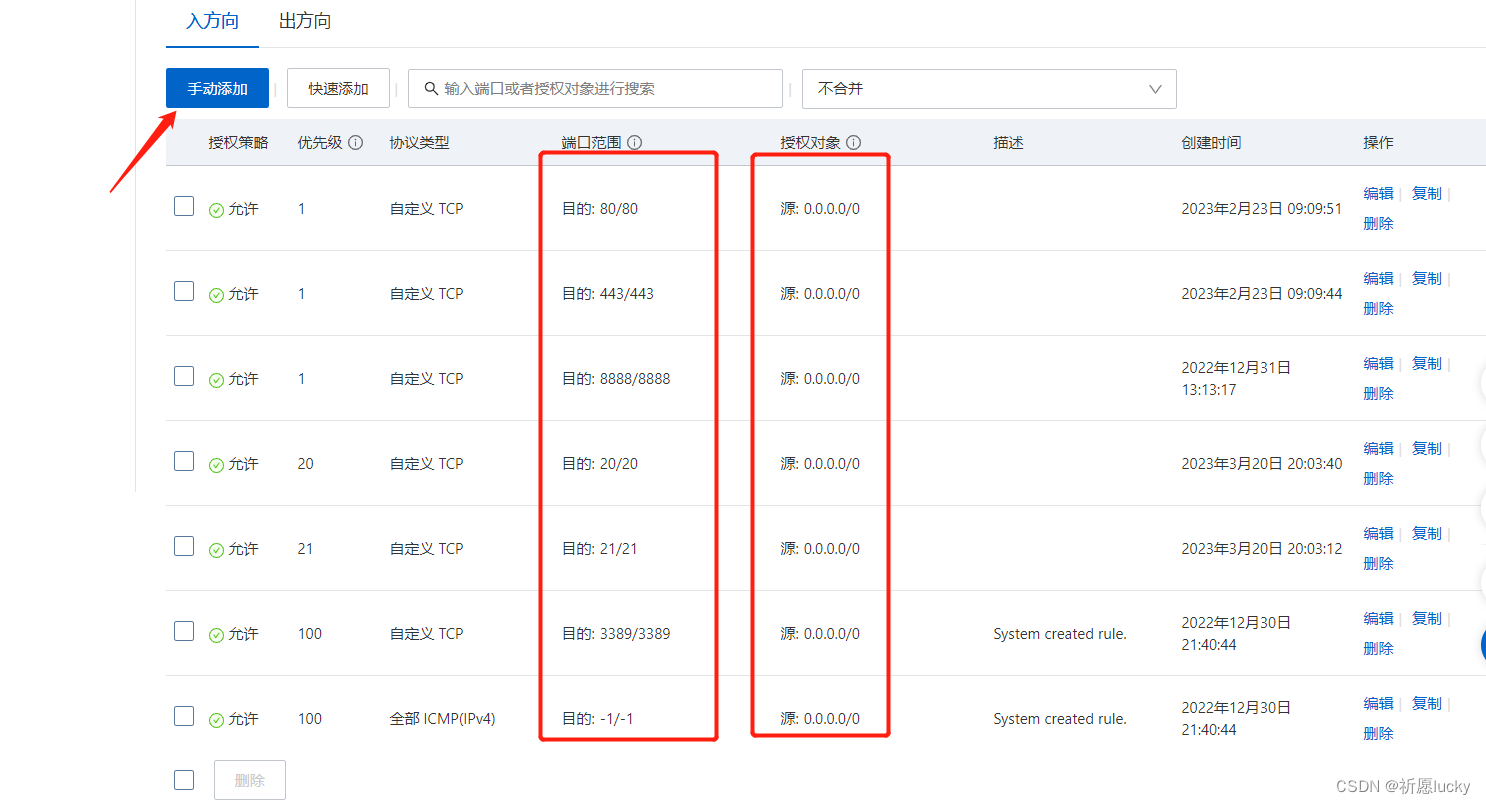Click System created rule. in 3389 row
Screen dimensions: 1486x805
[x=1060, y=633]
